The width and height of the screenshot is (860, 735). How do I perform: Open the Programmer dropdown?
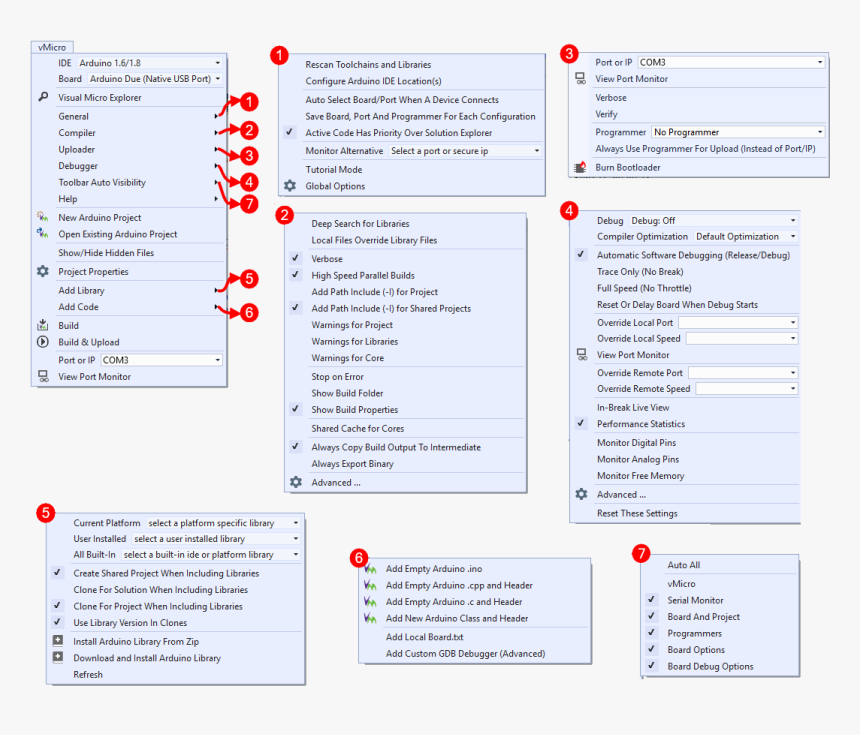(738, 132)
